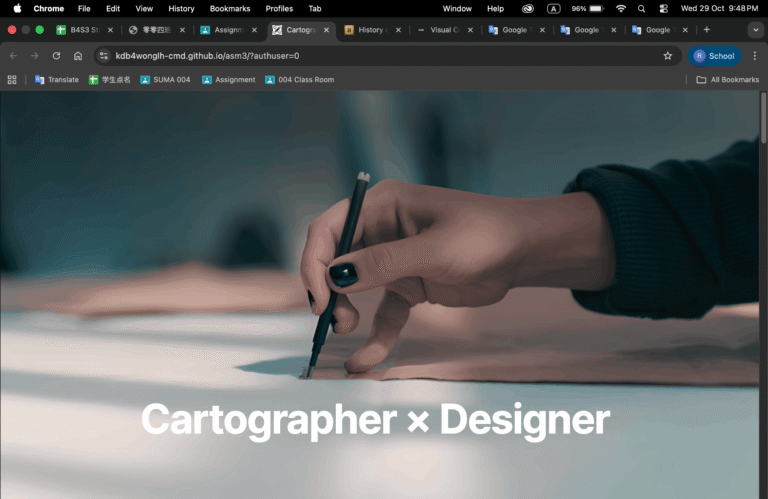
Task: Click the page vertical scrollbar
Action: (764, 120)
